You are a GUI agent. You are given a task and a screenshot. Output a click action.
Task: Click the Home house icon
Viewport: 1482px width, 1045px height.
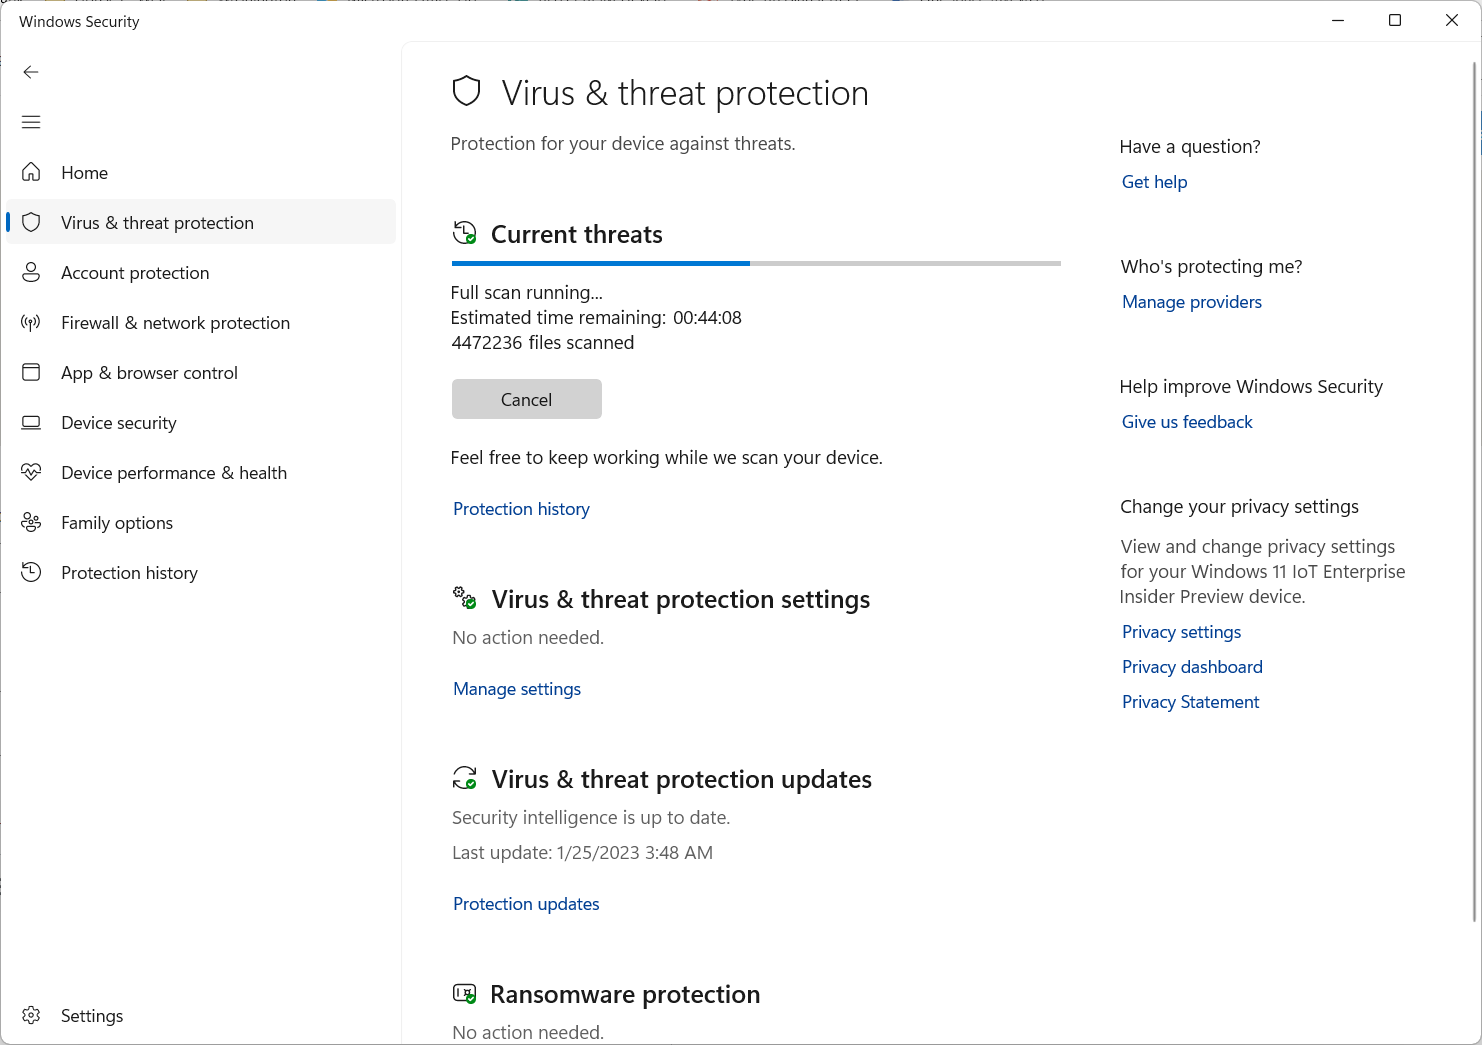click(31, 172)
